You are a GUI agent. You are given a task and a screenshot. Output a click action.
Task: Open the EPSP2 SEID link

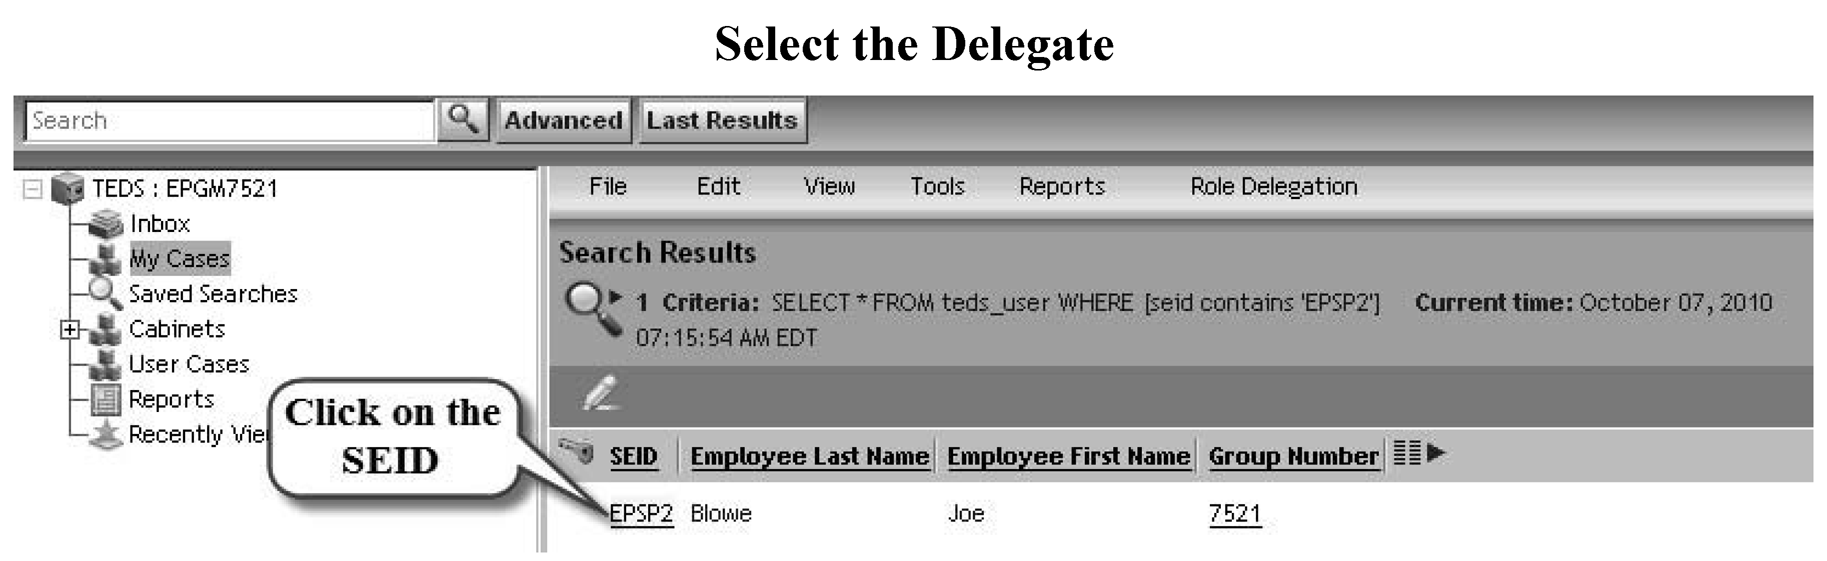tap(641, 514)
